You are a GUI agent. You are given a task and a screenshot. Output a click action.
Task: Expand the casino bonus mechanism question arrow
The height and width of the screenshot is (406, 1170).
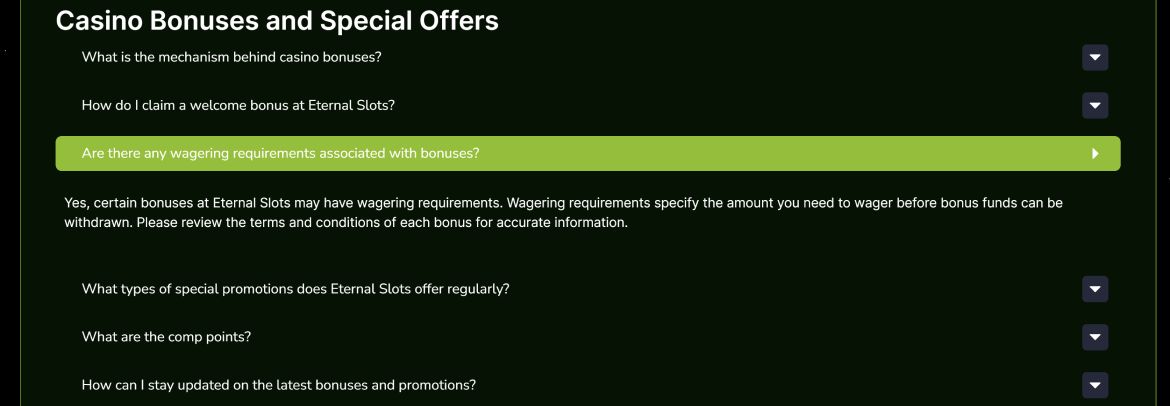pos(1095,58)
